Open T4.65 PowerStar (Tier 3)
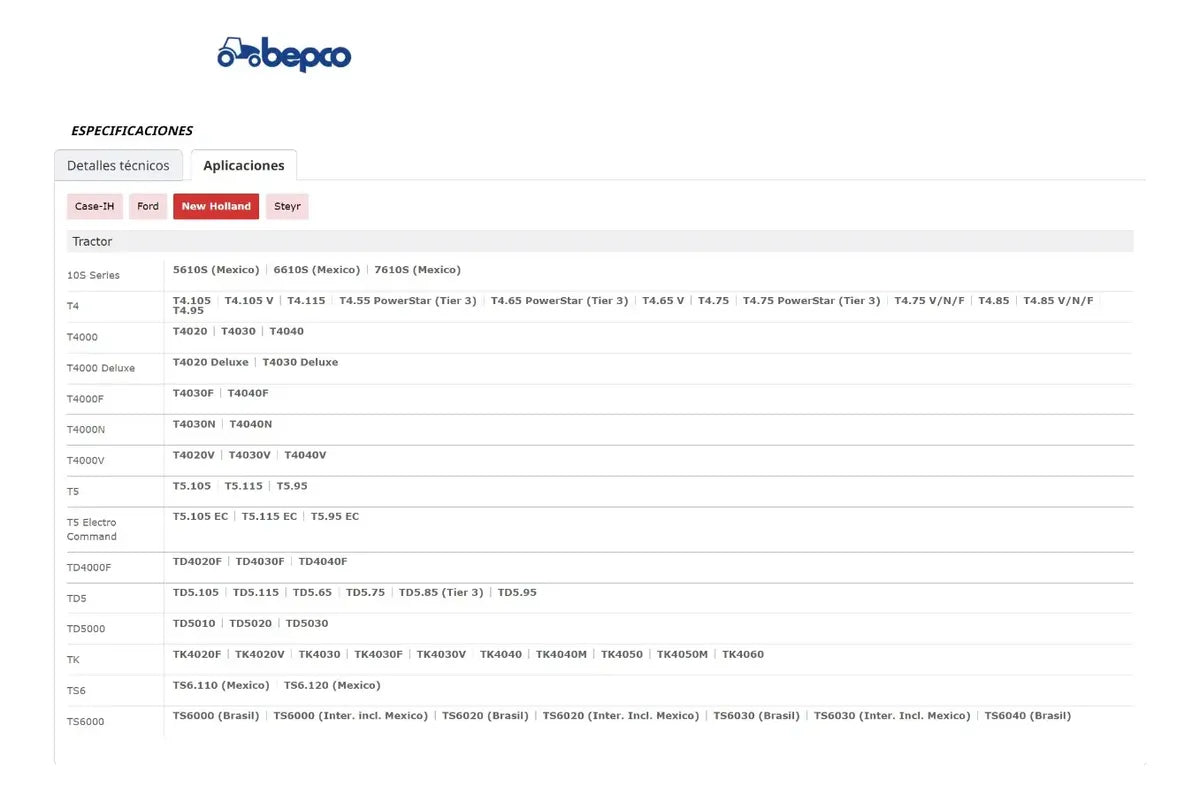Viewport: 1200px width, 801px height. 560,301
